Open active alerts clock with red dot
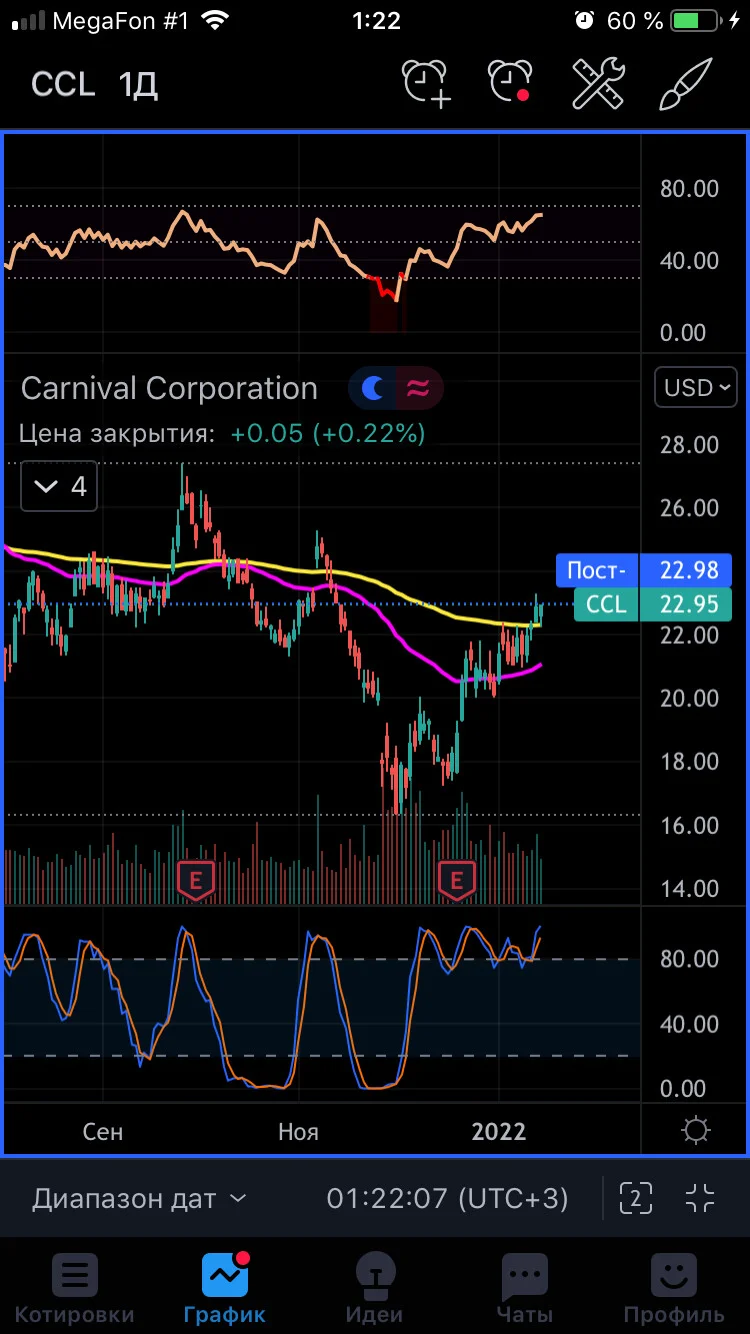 [511, 83]
